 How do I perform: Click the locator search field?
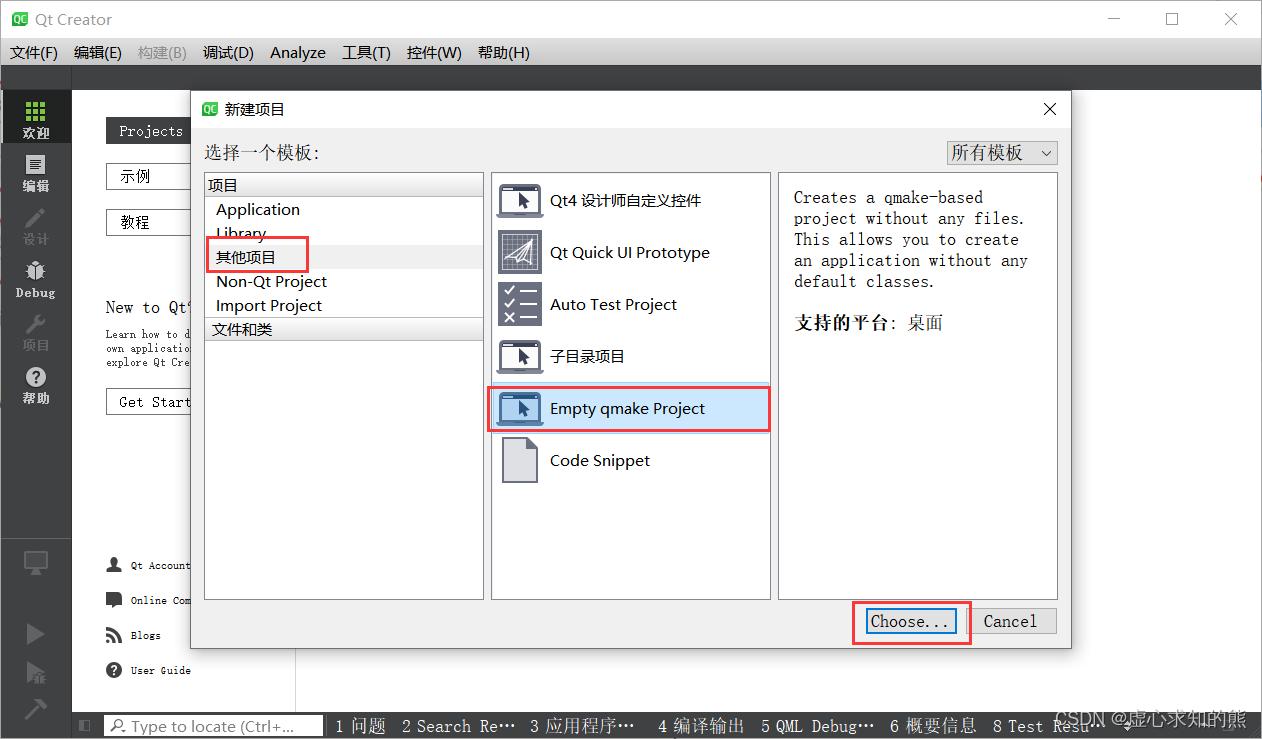coord(213,726)
